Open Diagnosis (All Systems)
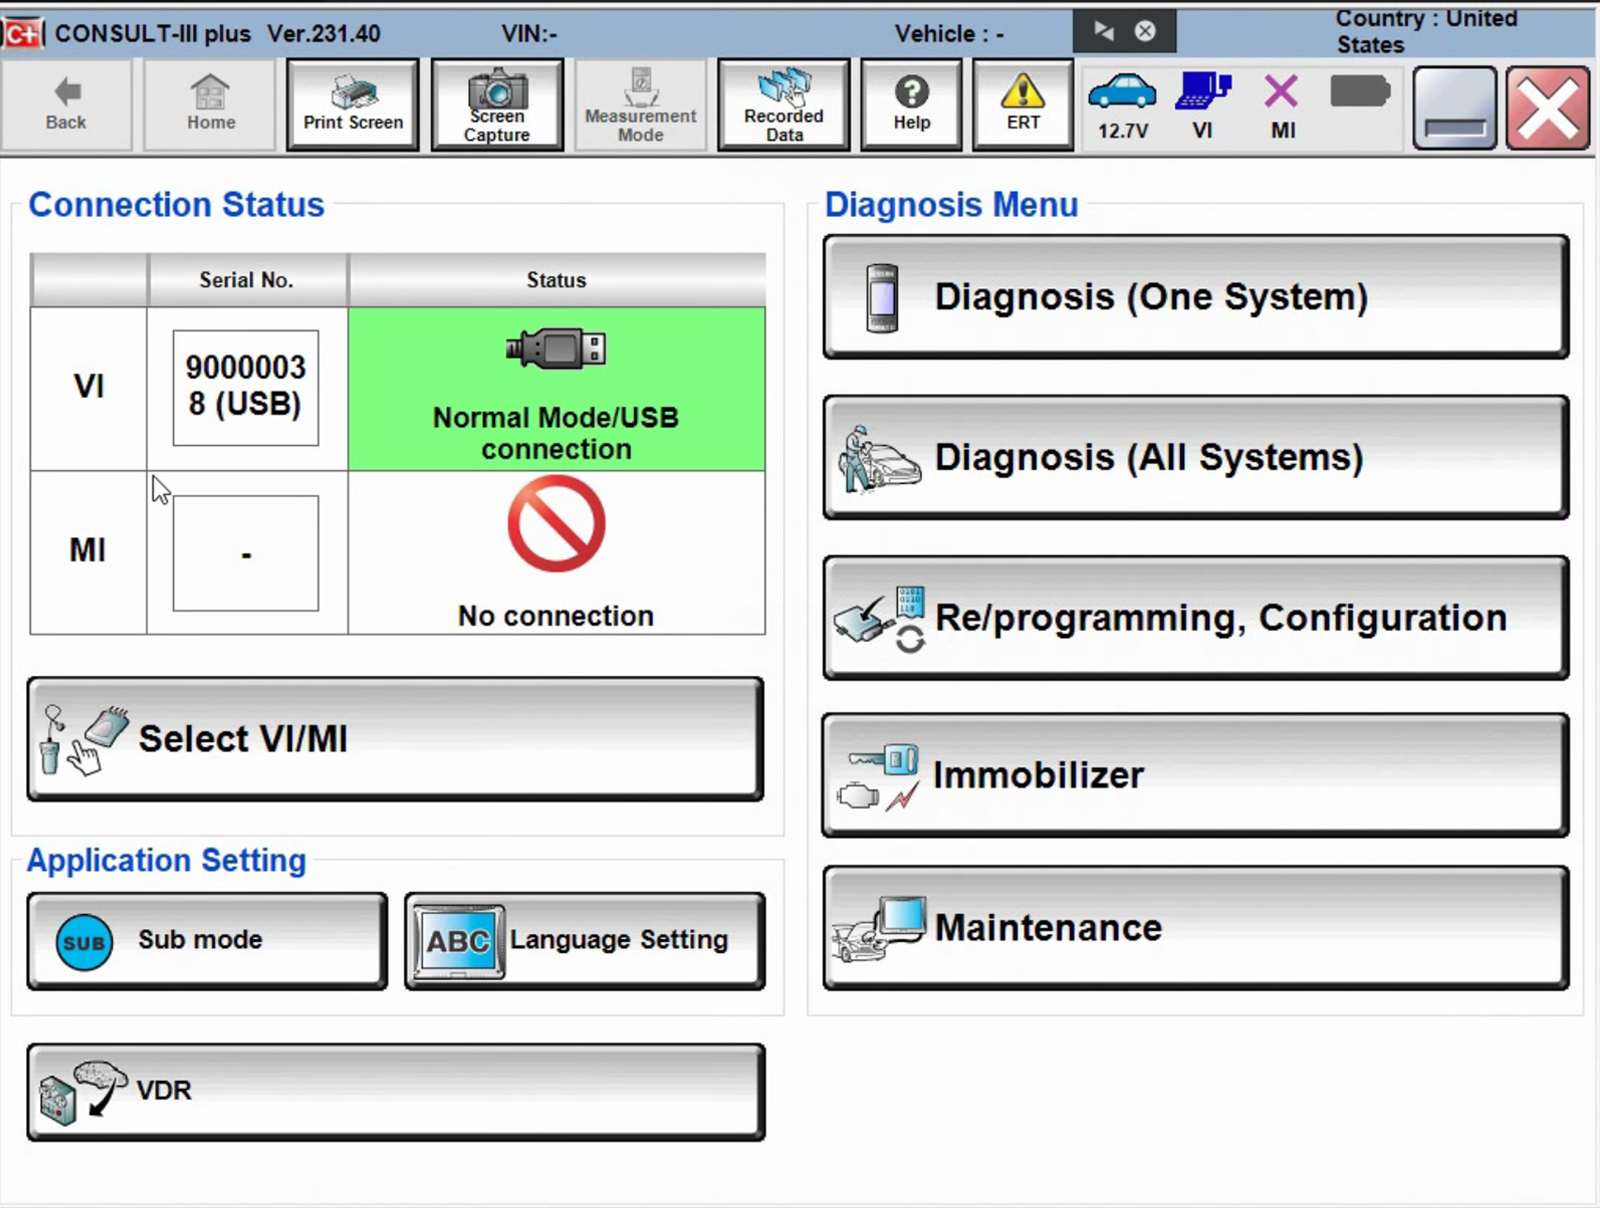 tap(1196, 457)
